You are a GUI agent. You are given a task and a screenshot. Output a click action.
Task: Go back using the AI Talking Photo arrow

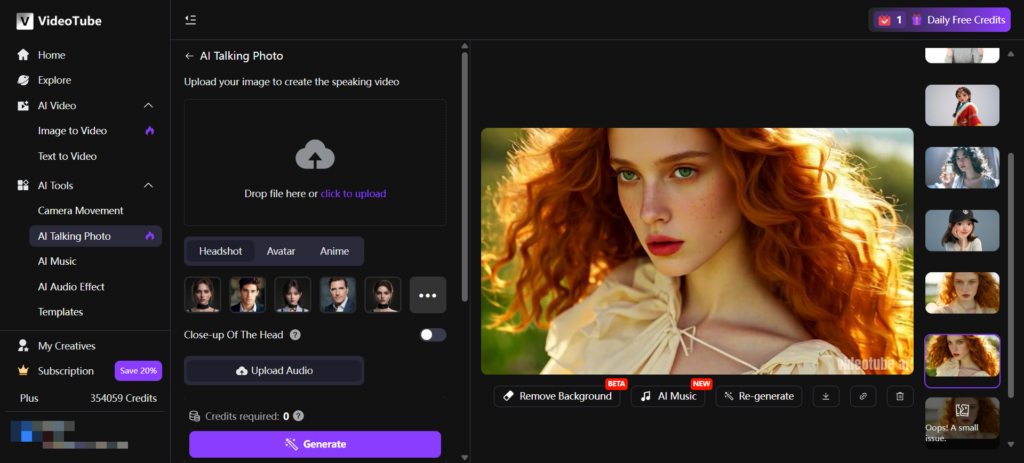click(x=189, y=56)
